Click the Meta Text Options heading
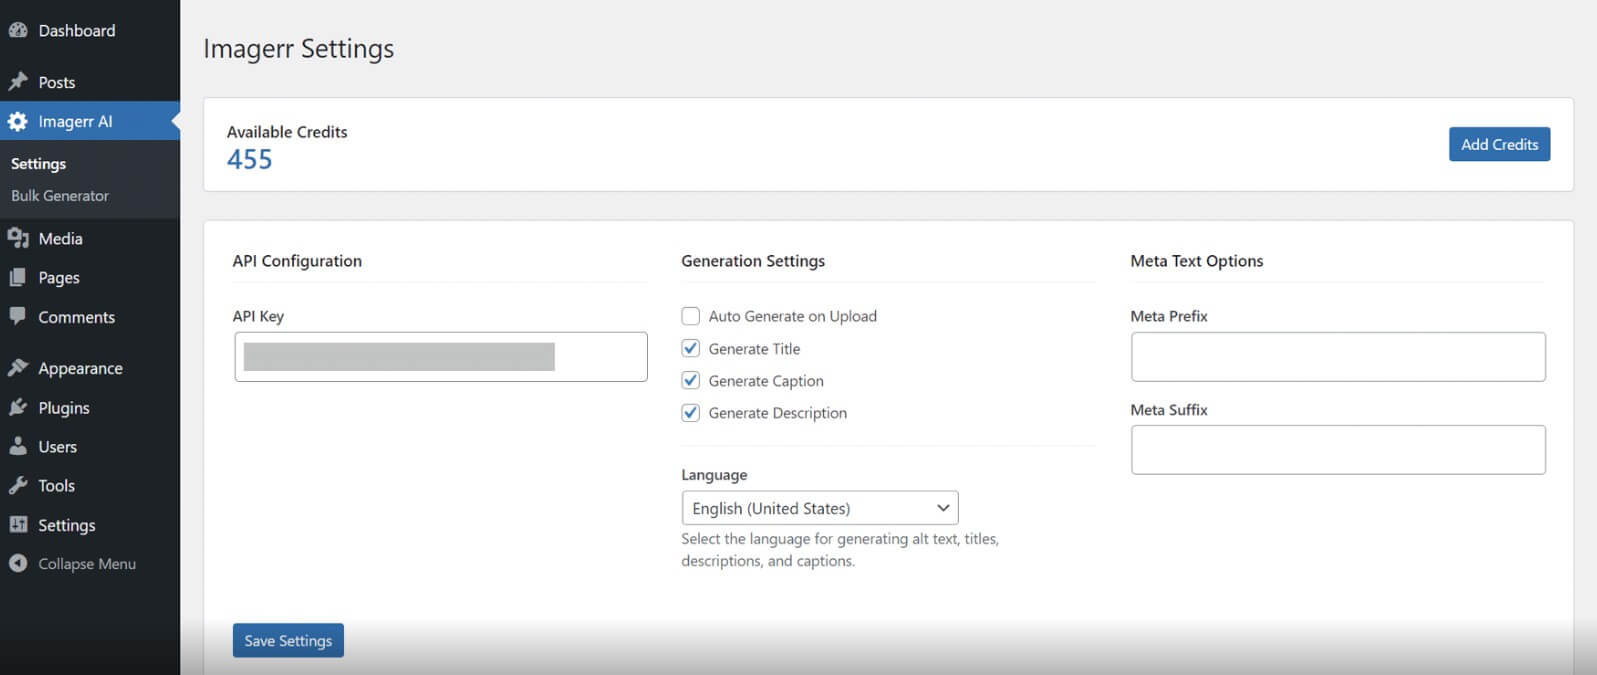The width and height of the screenshot is (1597, 675). (x=1196, y=261)
